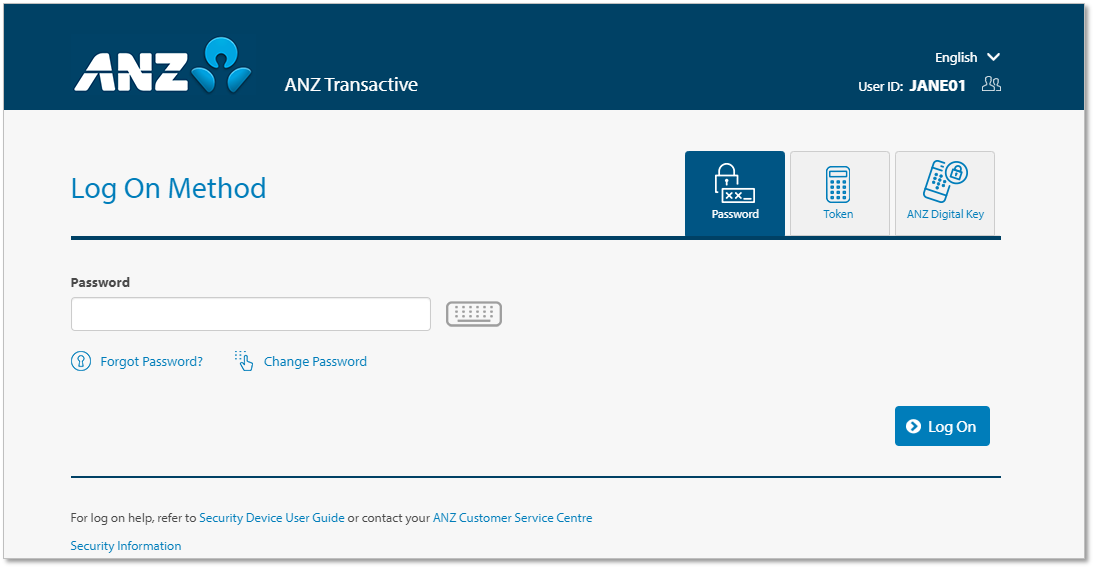Open the English language dropdown
Image resolution: width=1095 pixels, height=569 pixels.
(956, 58)
